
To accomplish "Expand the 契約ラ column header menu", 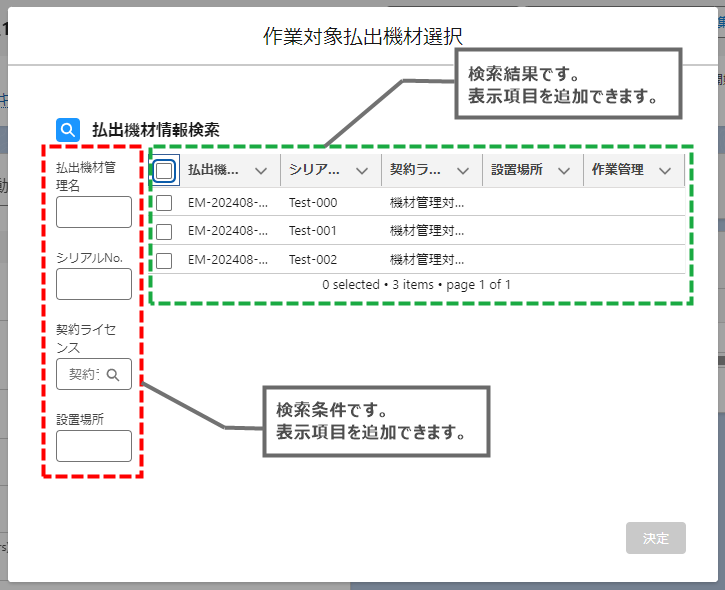I will (x=463, y=170).
